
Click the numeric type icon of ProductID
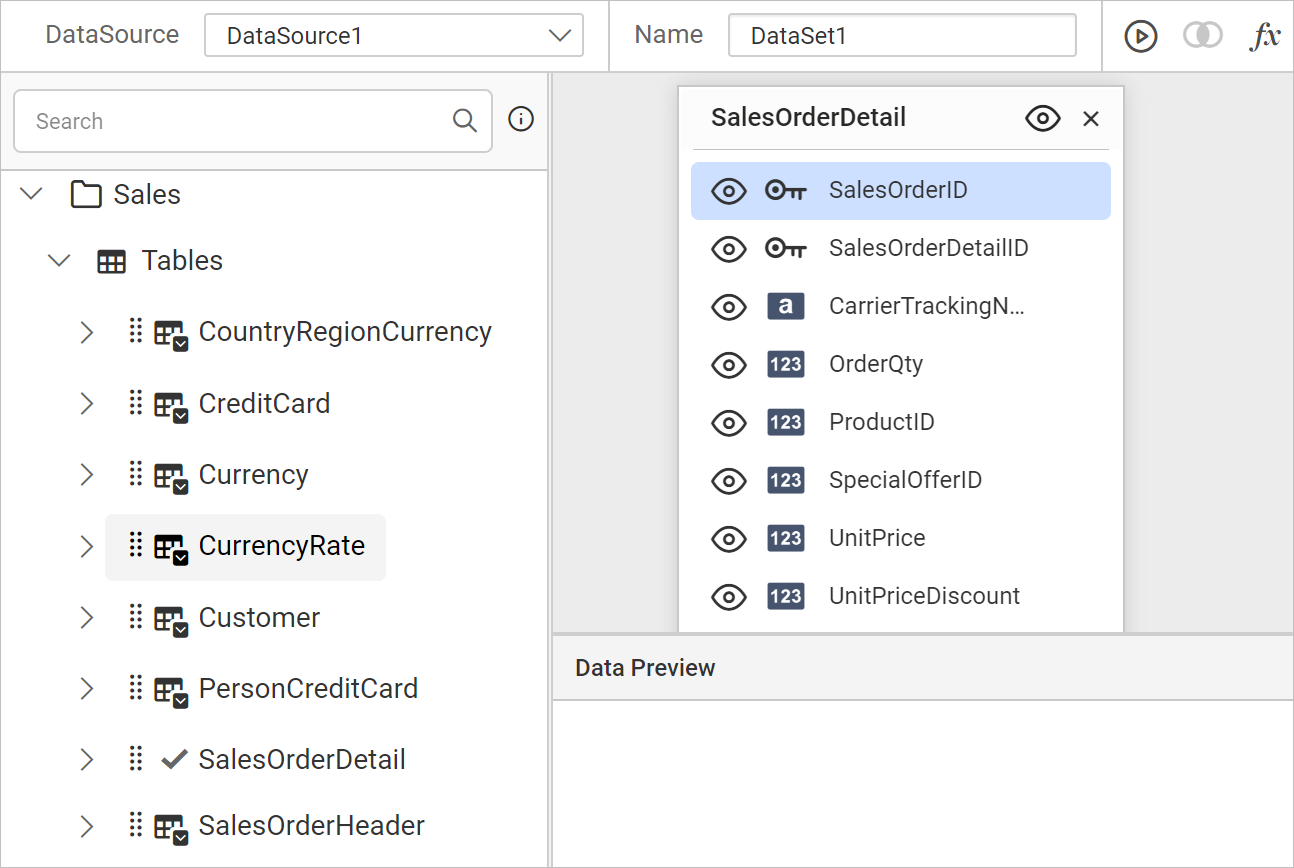pyautogui.click(x=786, y=422)
